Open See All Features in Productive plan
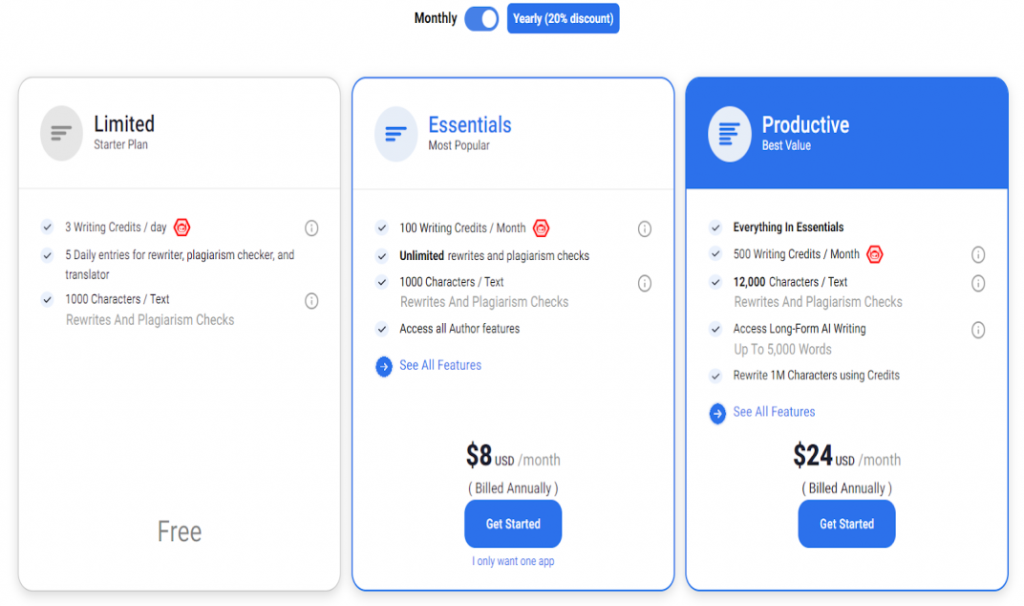This screenshot has width=1024, height=606. pyautogui.click(x=774, y=411)
